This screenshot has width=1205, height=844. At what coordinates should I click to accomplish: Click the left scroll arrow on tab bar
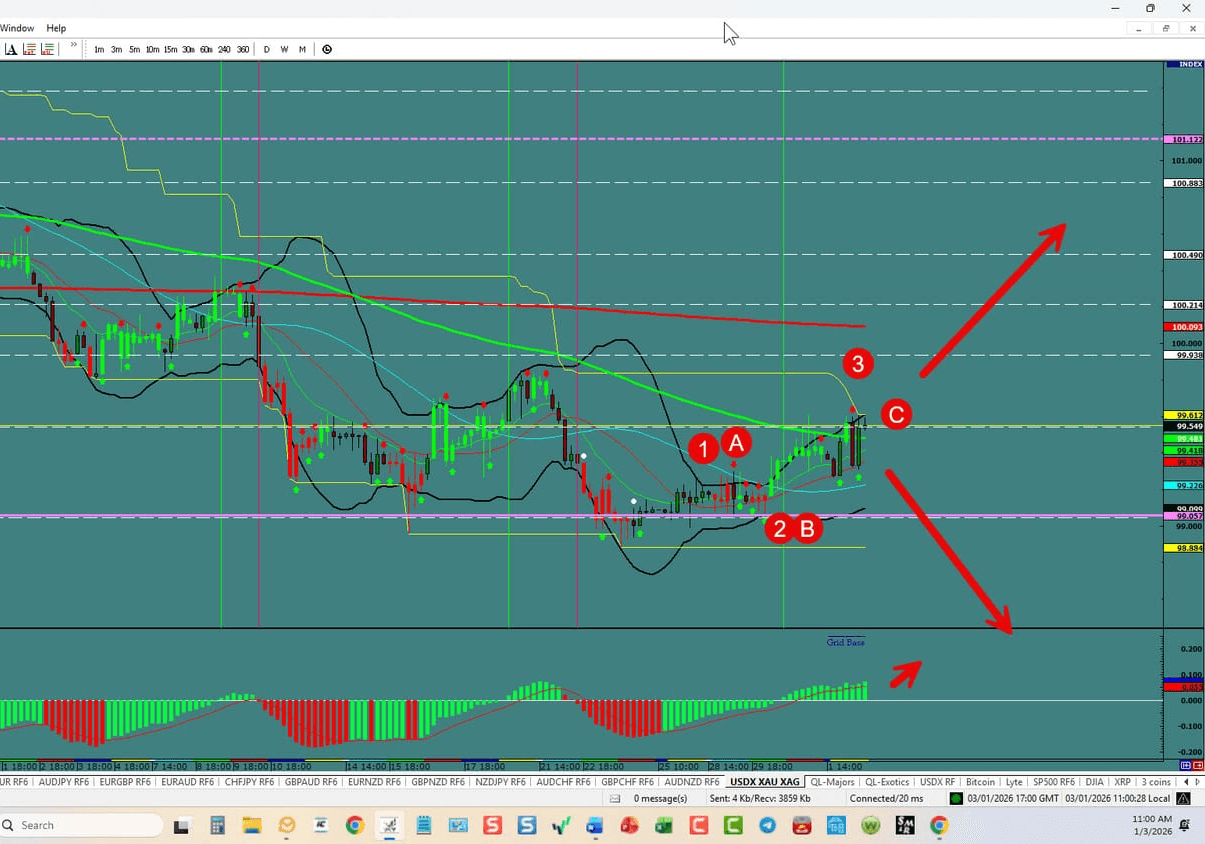pos(1185,782)
